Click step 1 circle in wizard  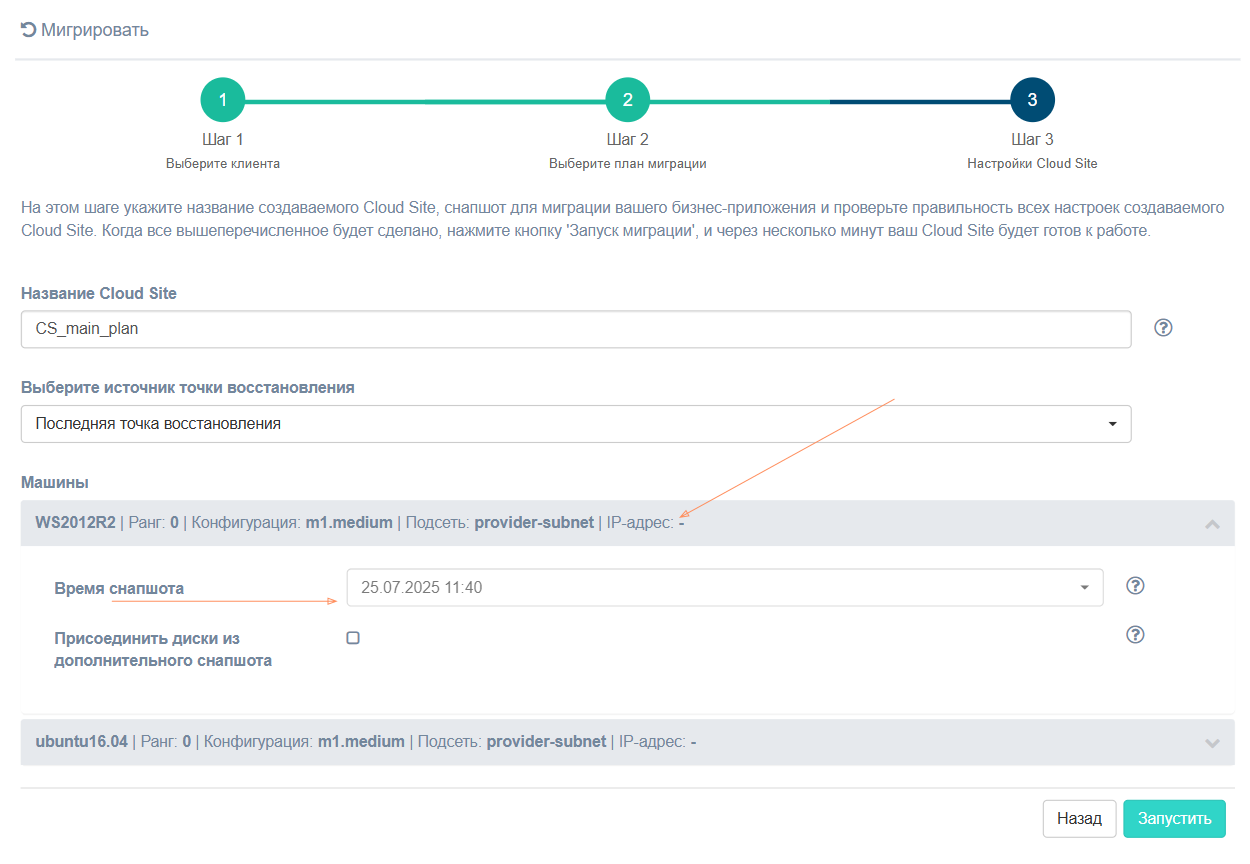tap(222, 100)
